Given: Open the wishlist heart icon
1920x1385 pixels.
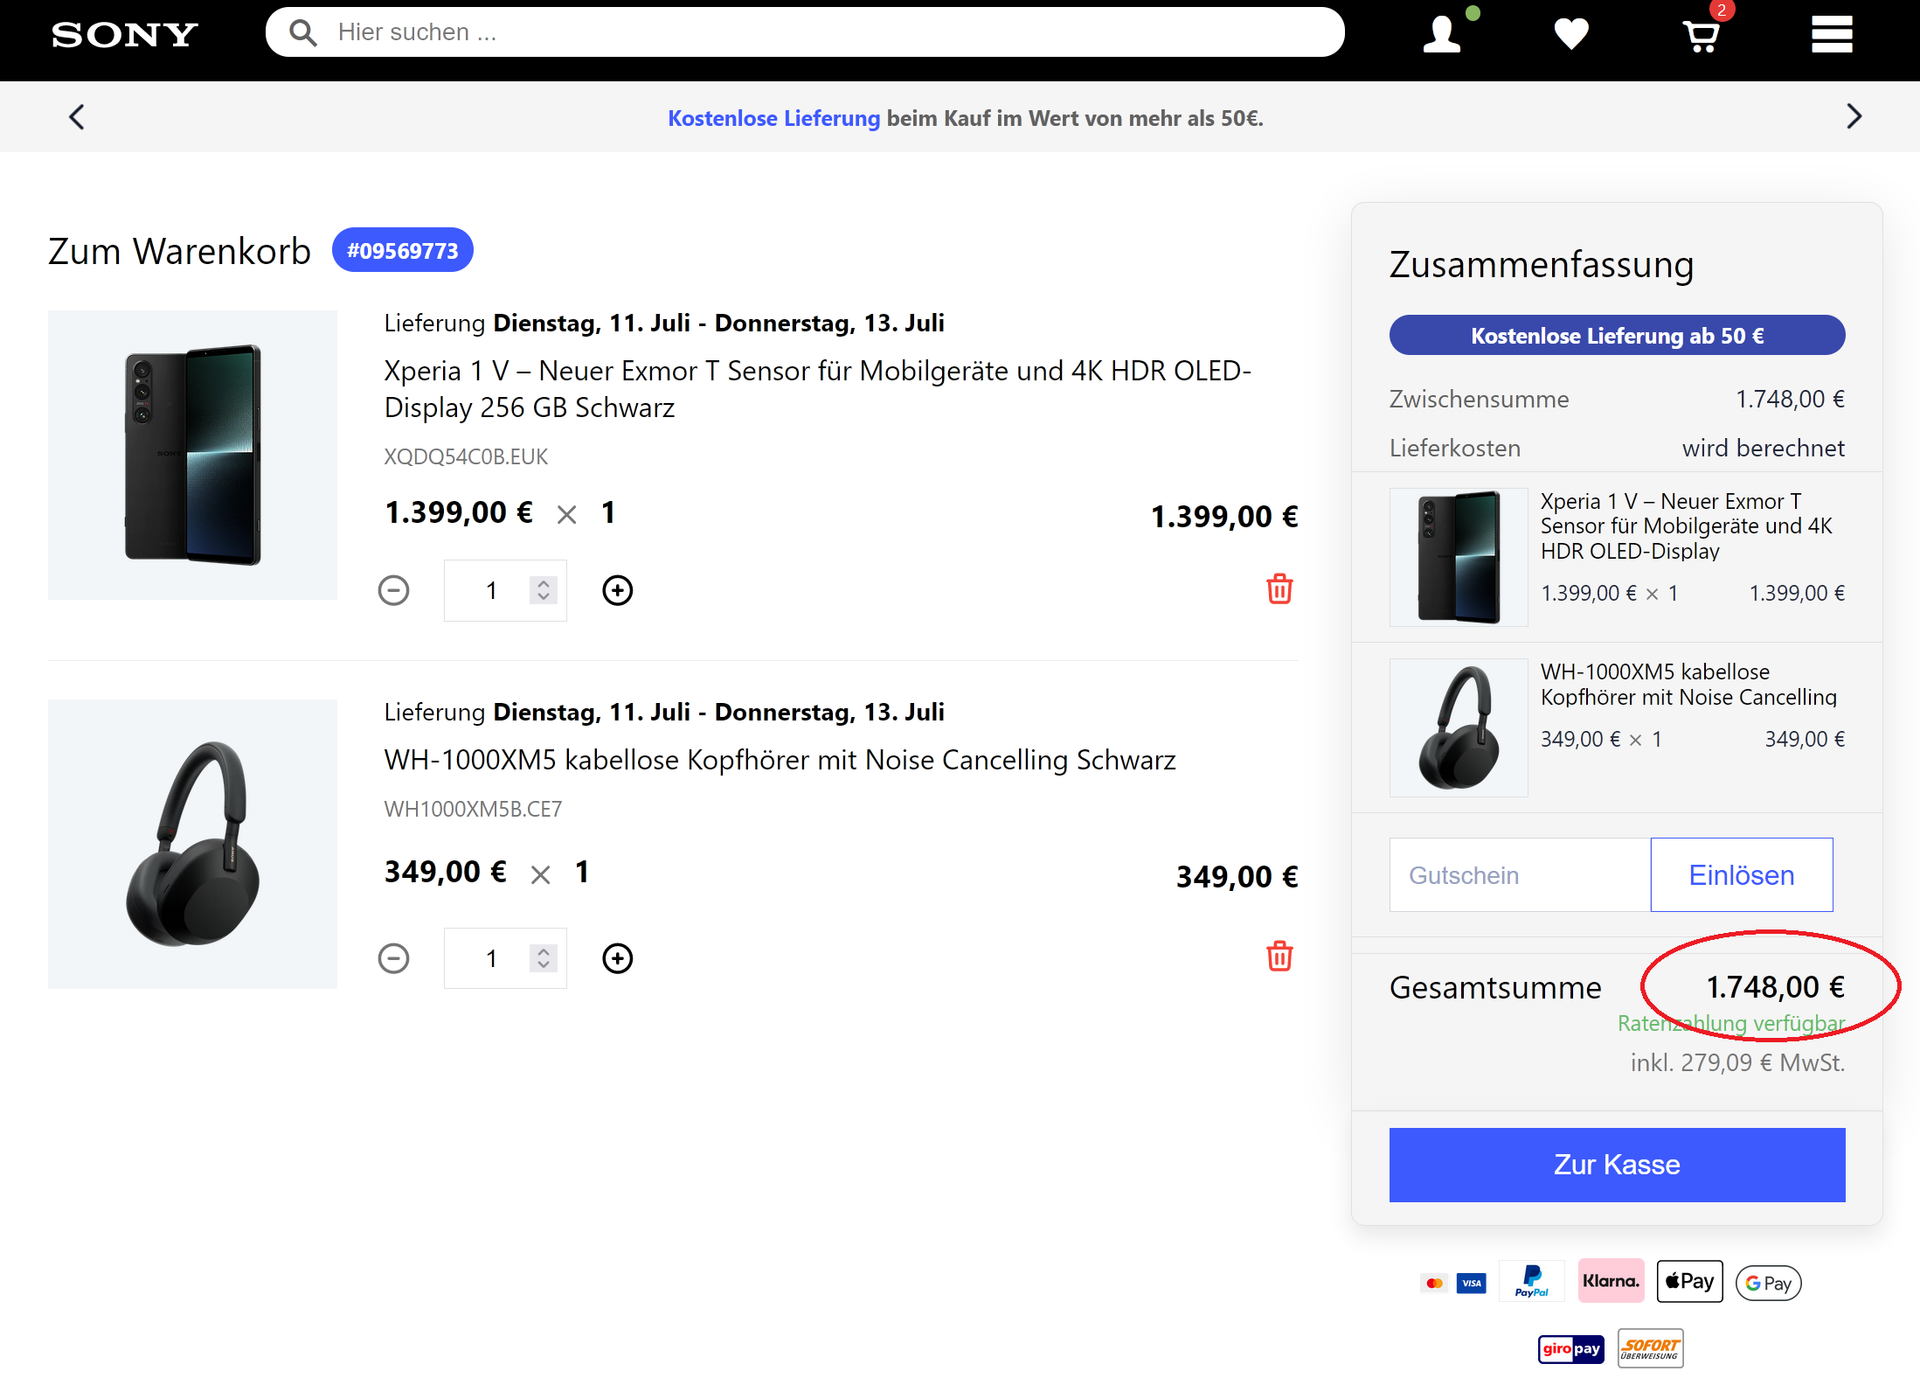Looking at the screenshot, I should tap(1571, 34).
